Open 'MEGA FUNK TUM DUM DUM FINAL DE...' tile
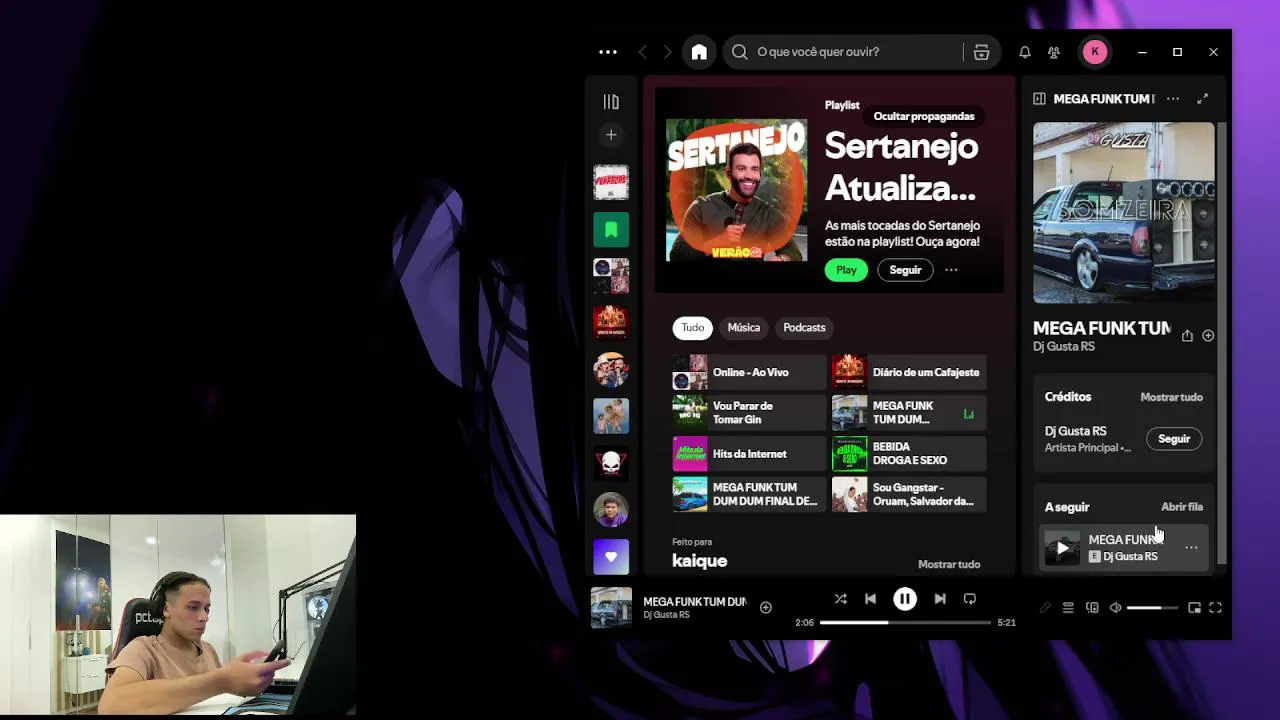This screenshot has height=720, width=1280. 749,495
